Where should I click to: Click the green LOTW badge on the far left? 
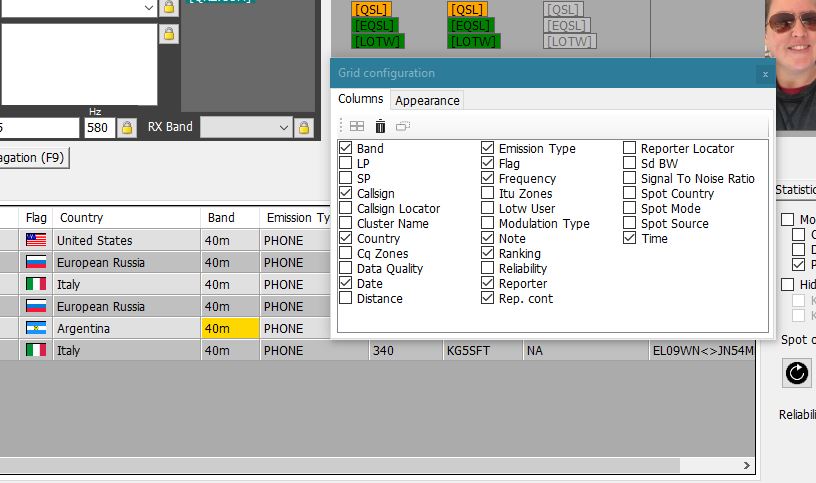378,41
